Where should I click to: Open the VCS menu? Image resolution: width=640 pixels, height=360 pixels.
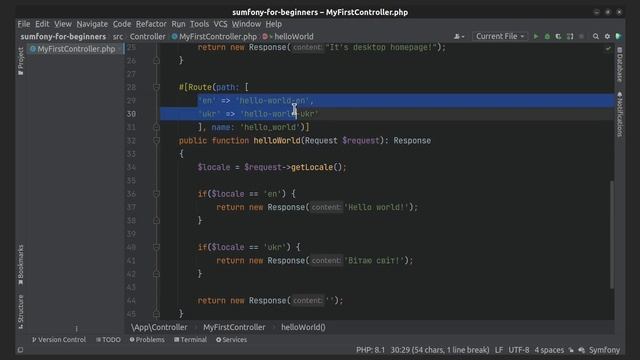[x=220, y=24]
